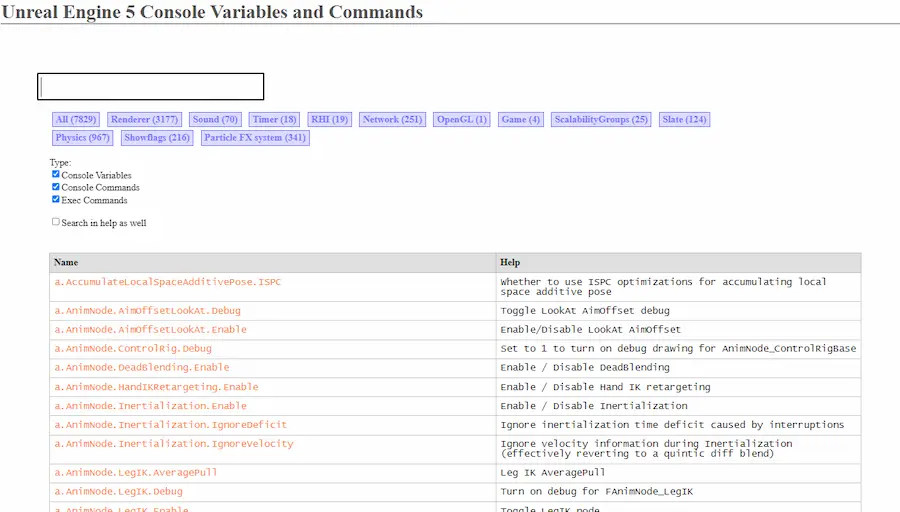Image resolution: width=900 pixels, height=512 pixels.
Task: Click the Unreal Engine 5 Console Variables heading
Action: click(x=212, y=11)
